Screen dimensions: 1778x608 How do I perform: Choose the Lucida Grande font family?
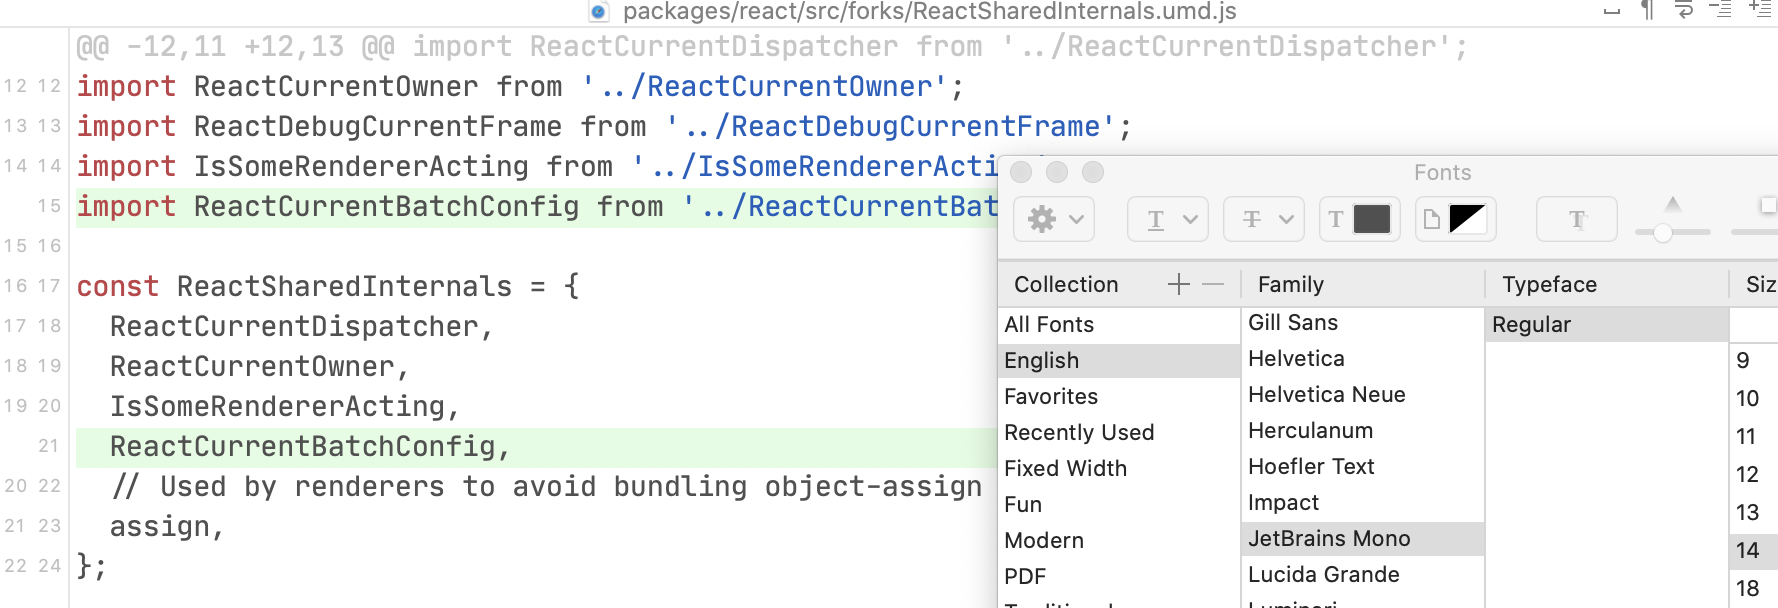[1363, 574]
